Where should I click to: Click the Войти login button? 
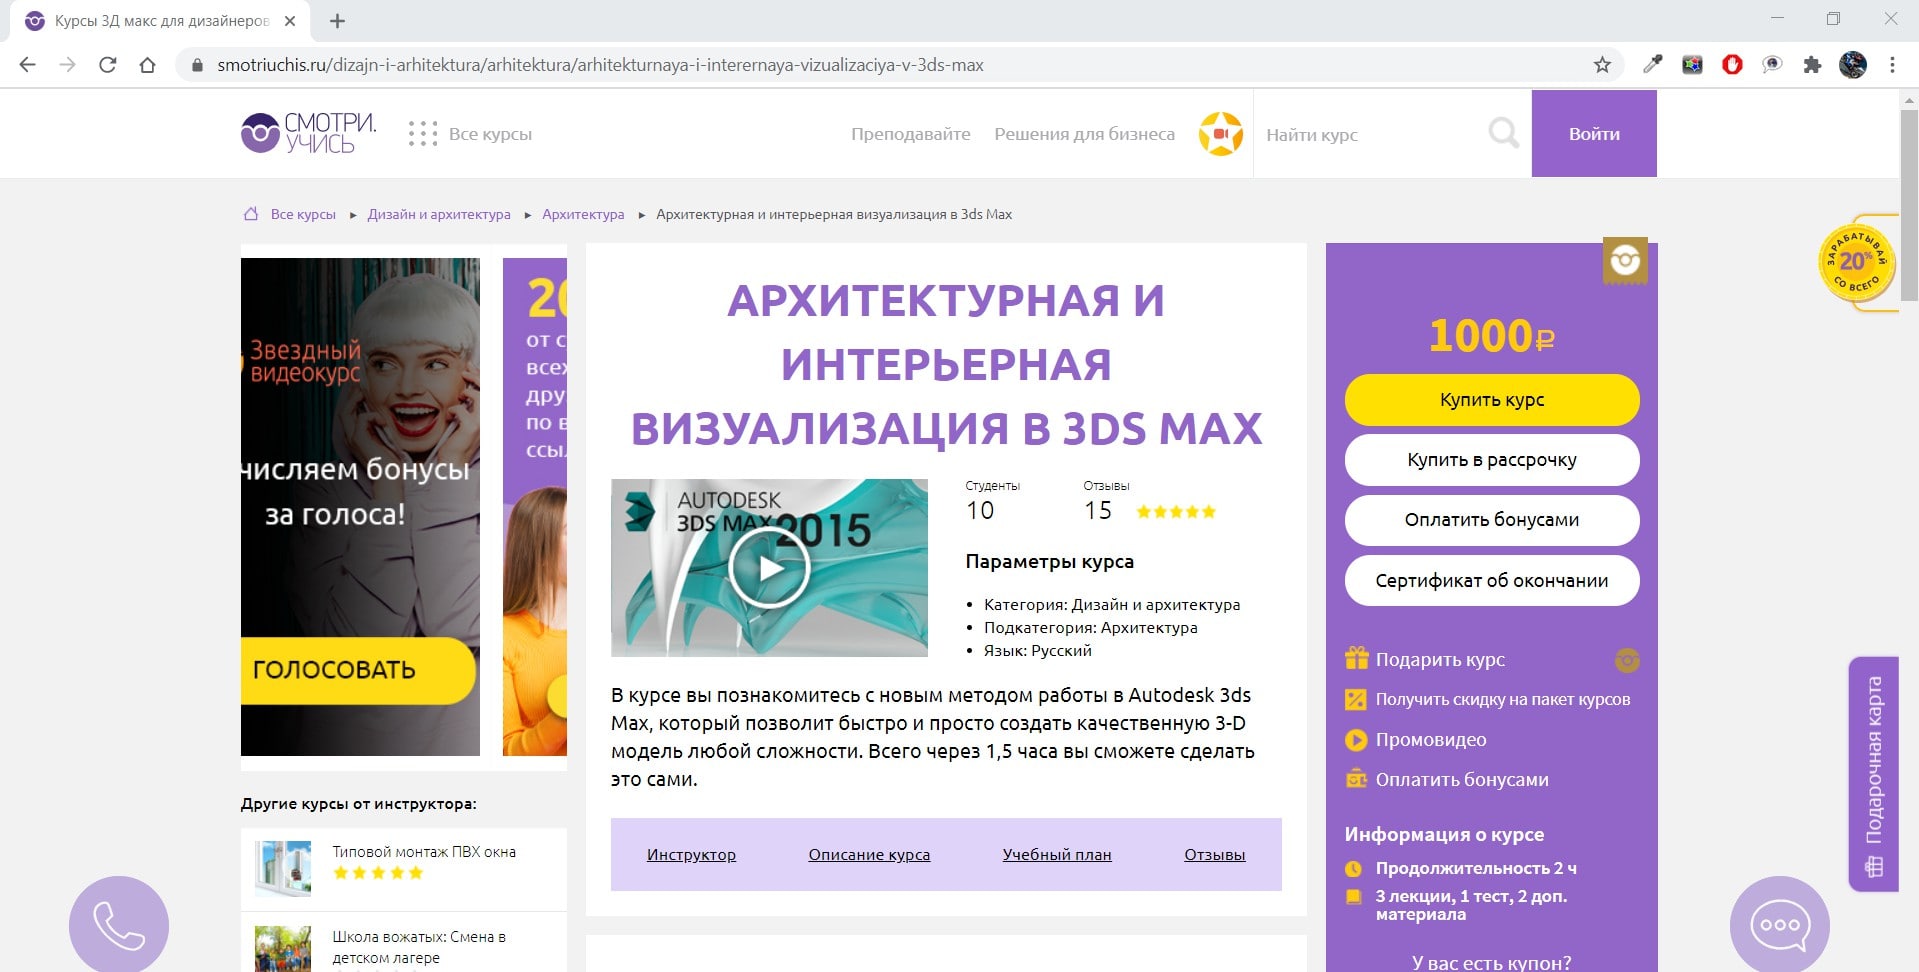(1594, 134)
